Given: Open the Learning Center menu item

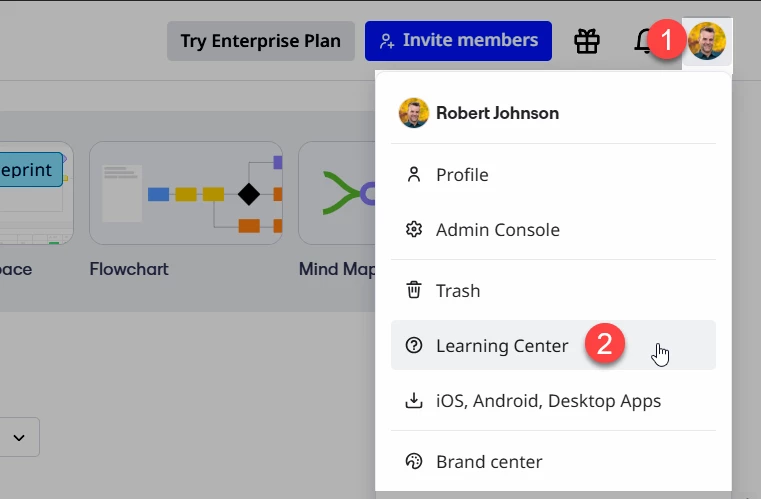Looking at the screenshot, I should click(x=553, y=345).
